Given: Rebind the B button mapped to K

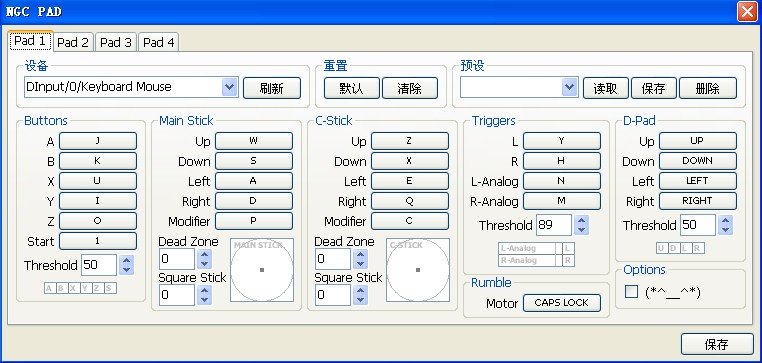Looking at the screenshot, I should tap(98, 161).
